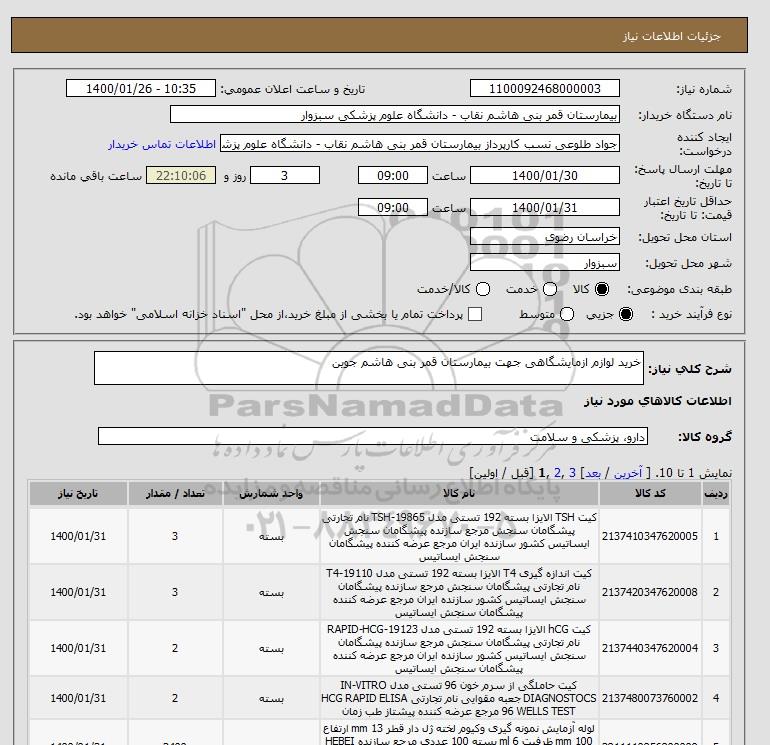Image resolution: width=770 pixels, height=745 pixels.
Task: Click the شماره نیاز number field
Action: pos(545,88)
